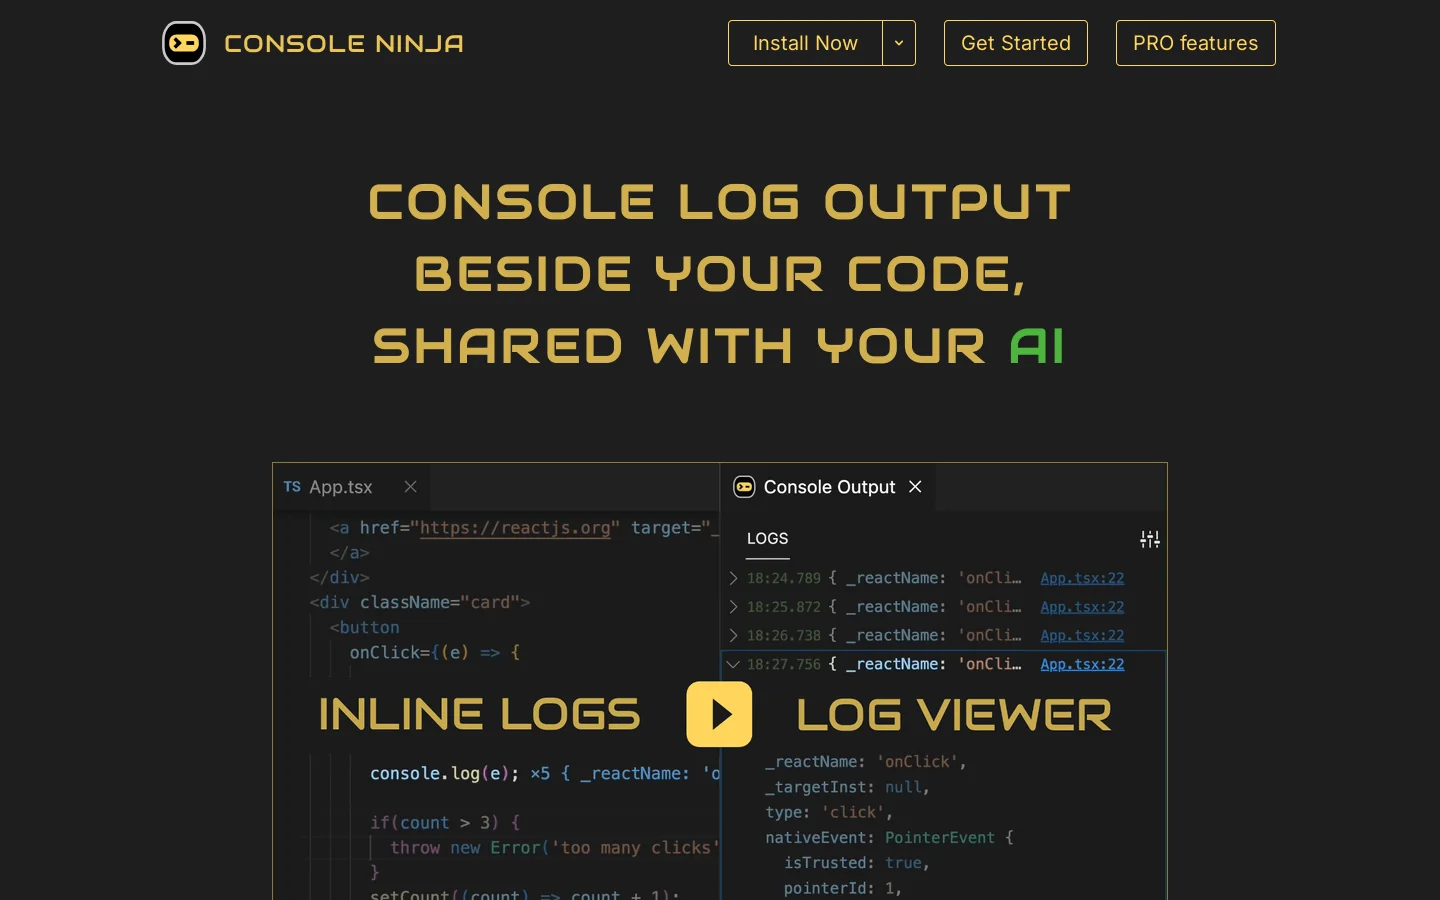The image size is (1440, 900).
Task: Close the Console Output tab
Action: (x=915, y=487)
